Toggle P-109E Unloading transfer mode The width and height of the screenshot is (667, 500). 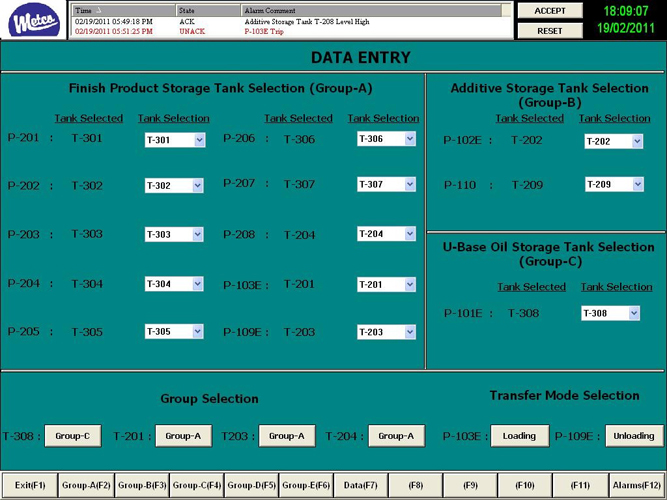point(634,436)
